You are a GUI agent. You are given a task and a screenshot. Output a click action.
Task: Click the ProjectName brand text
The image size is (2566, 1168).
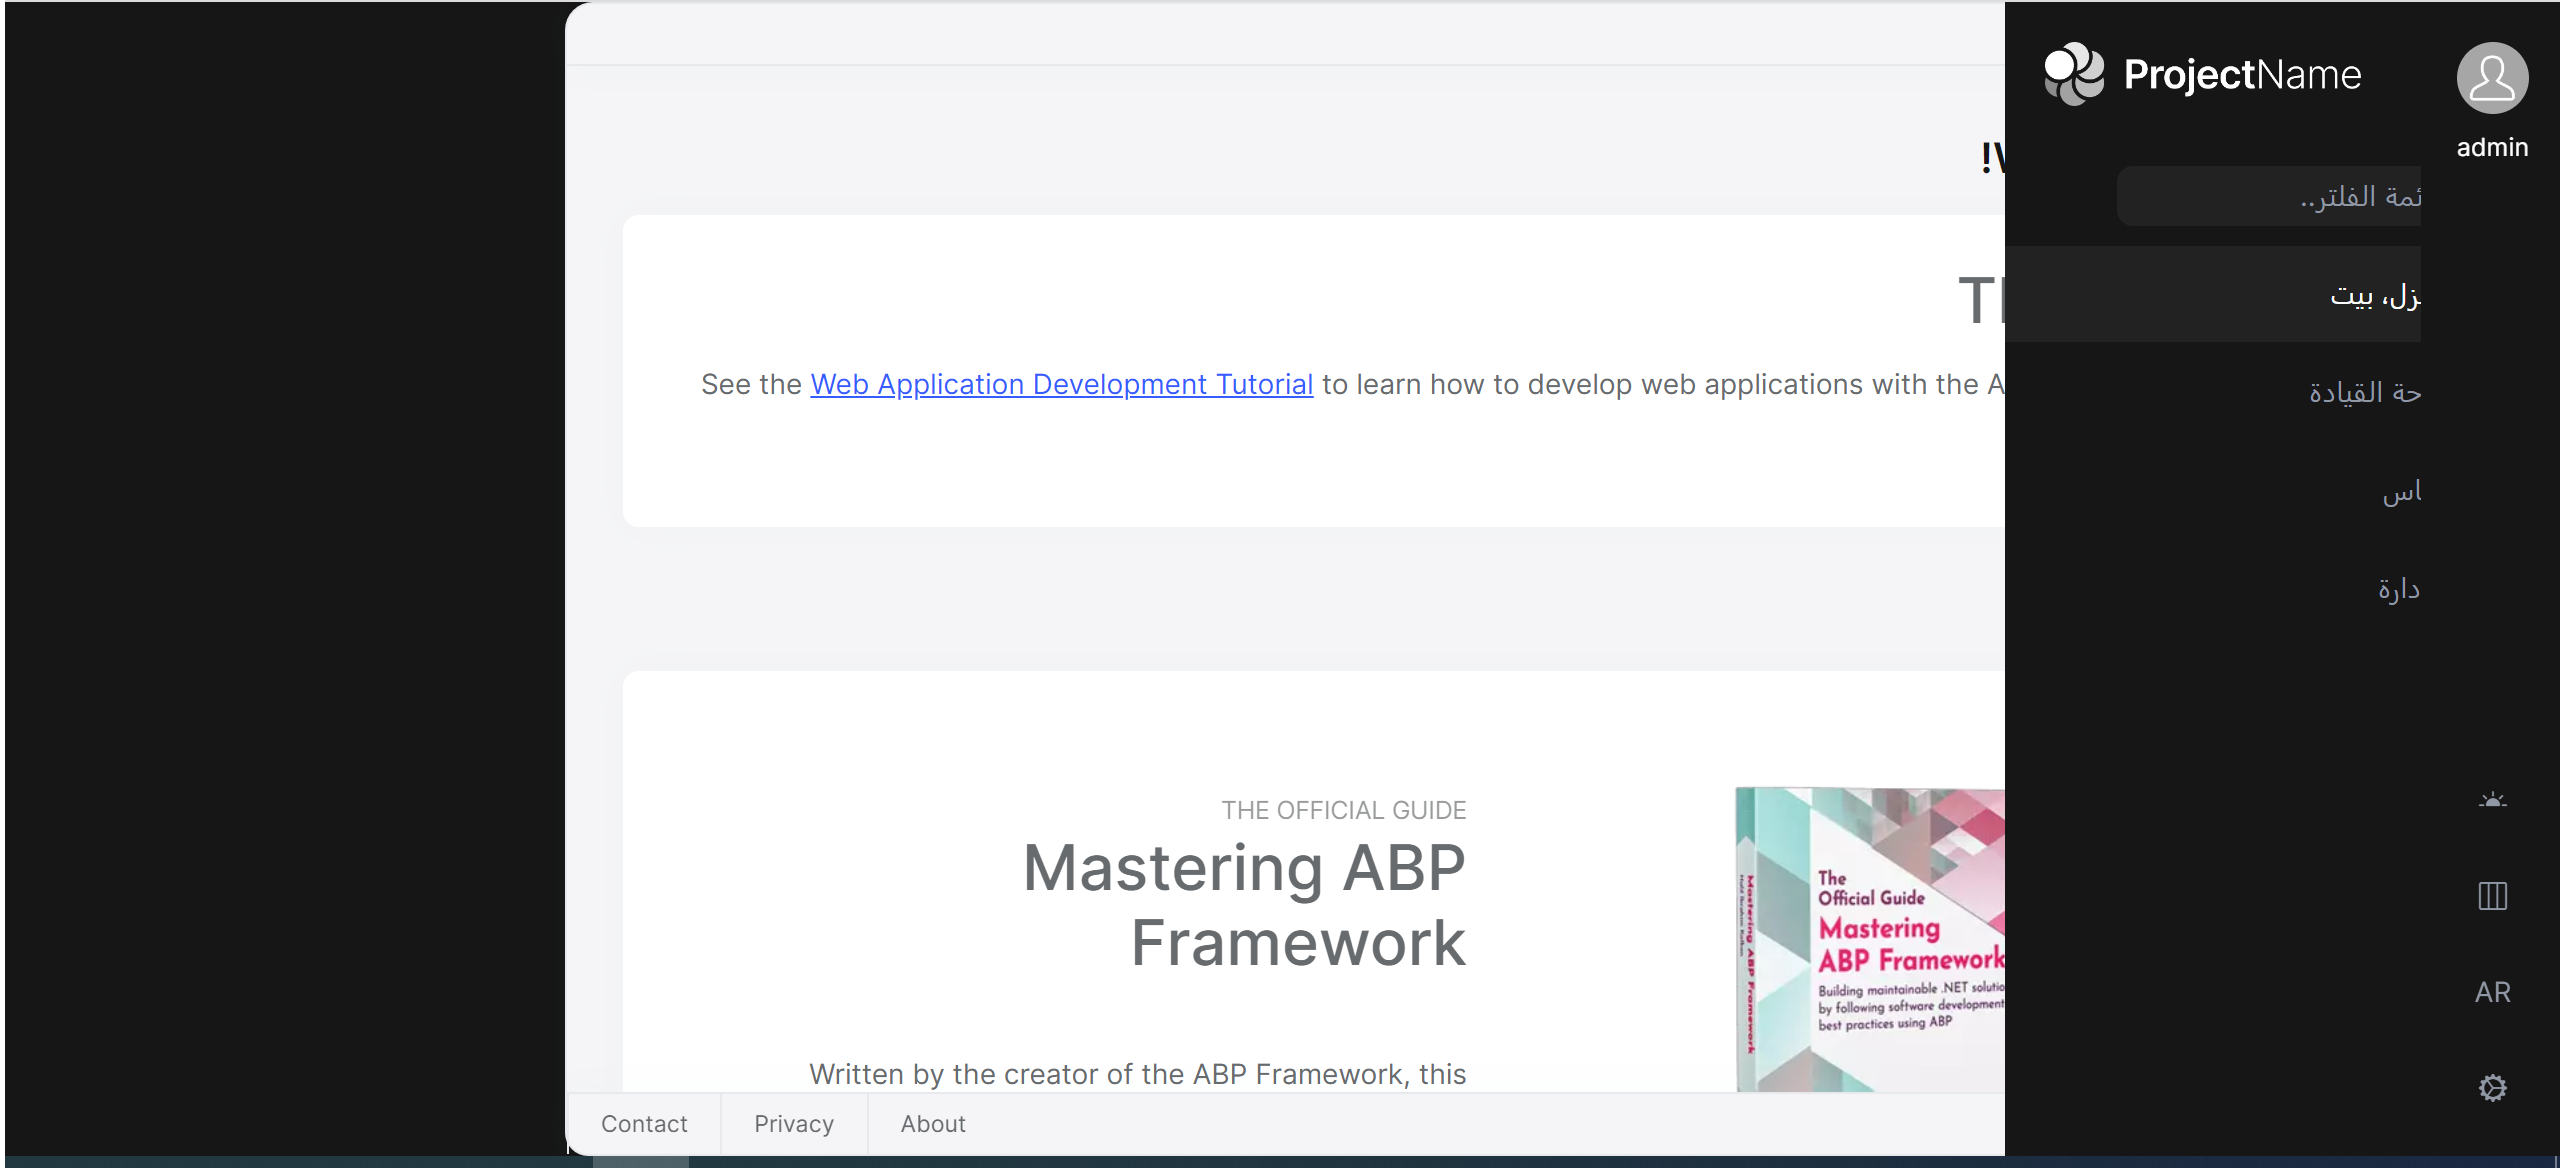(x=2242, y=75)
